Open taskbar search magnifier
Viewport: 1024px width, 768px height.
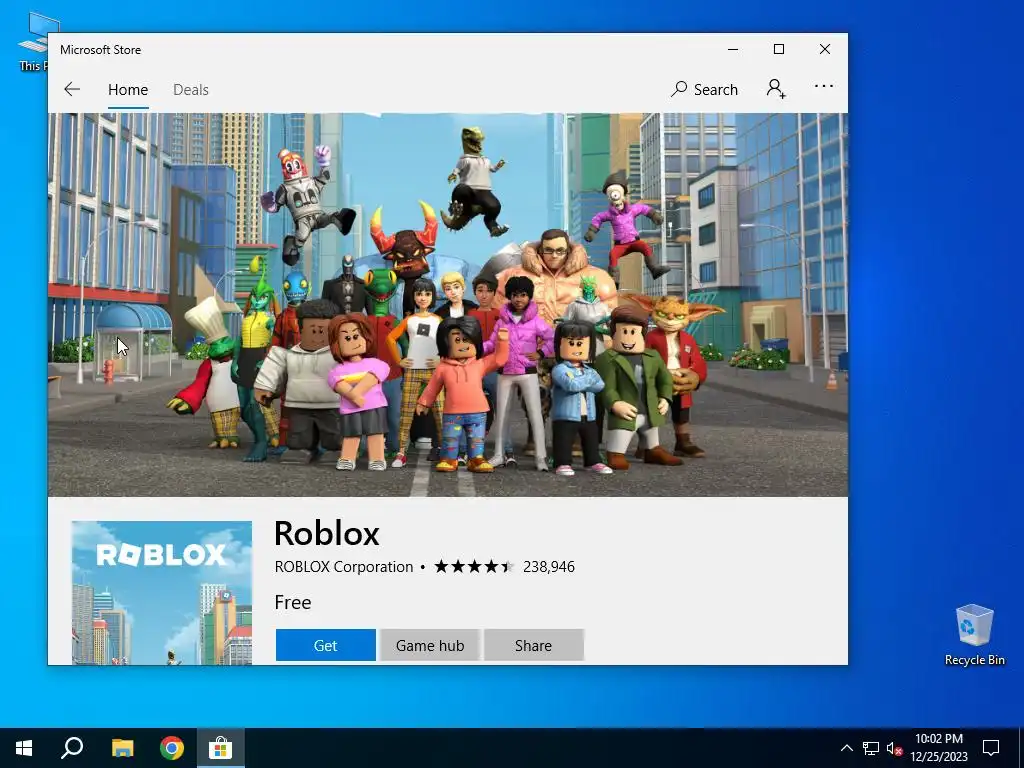pos(72,748)
